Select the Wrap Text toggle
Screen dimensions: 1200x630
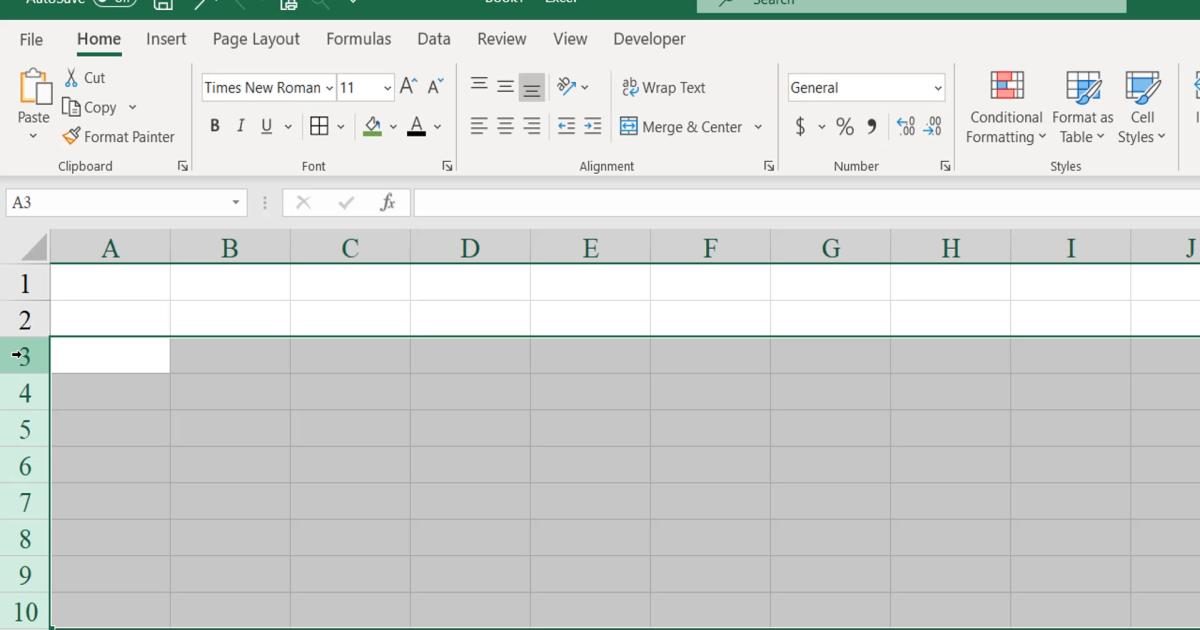click(x=663, y=87)
